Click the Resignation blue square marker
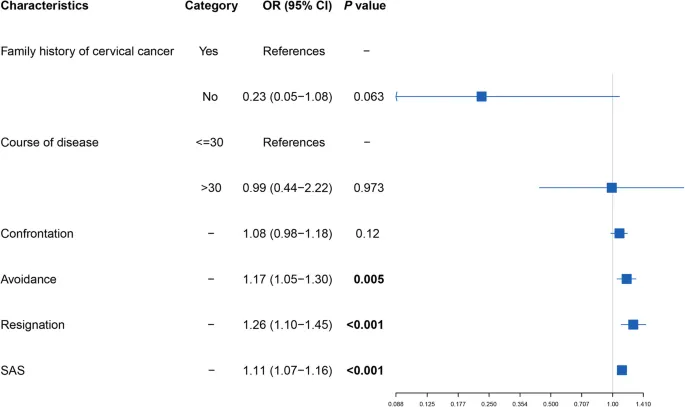The width and height of the screenshot is (685, 407). tap(632, 324)
